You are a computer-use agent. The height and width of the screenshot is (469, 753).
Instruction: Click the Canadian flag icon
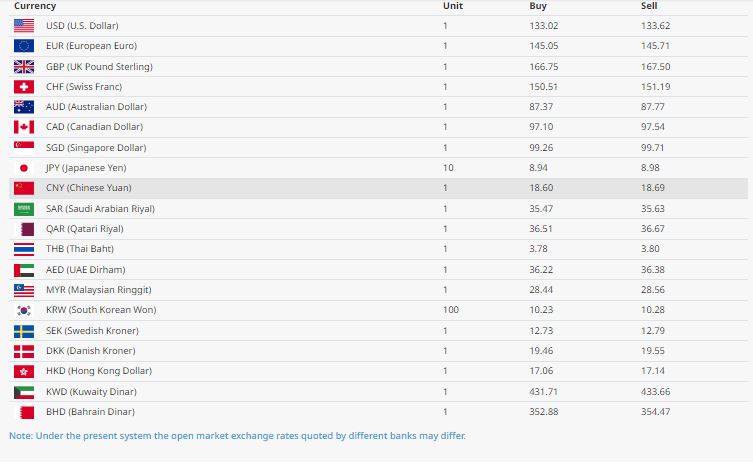pyautogui.click(x=25, y=127)
